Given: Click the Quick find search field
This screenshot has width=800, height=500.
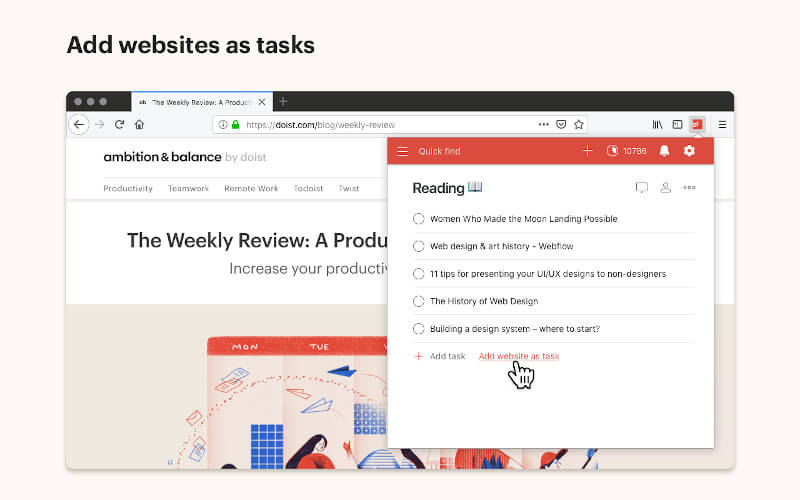Looking at the screenshot, I should (439, 152).
